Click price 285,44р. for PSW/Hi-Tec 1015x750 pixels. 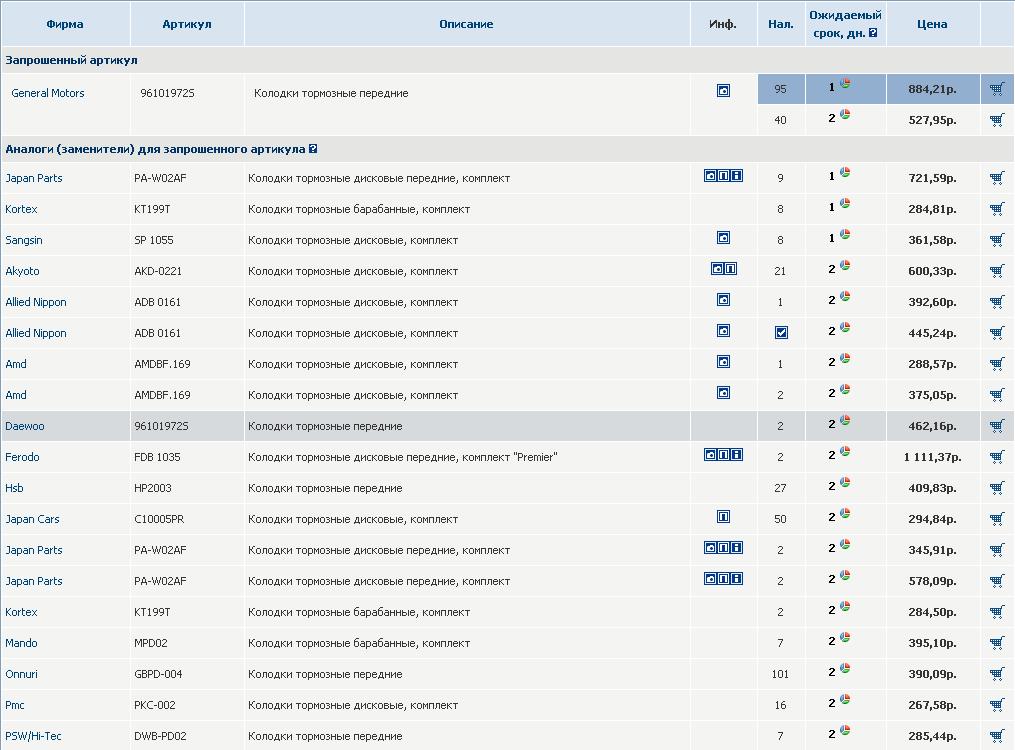(932, 736)
